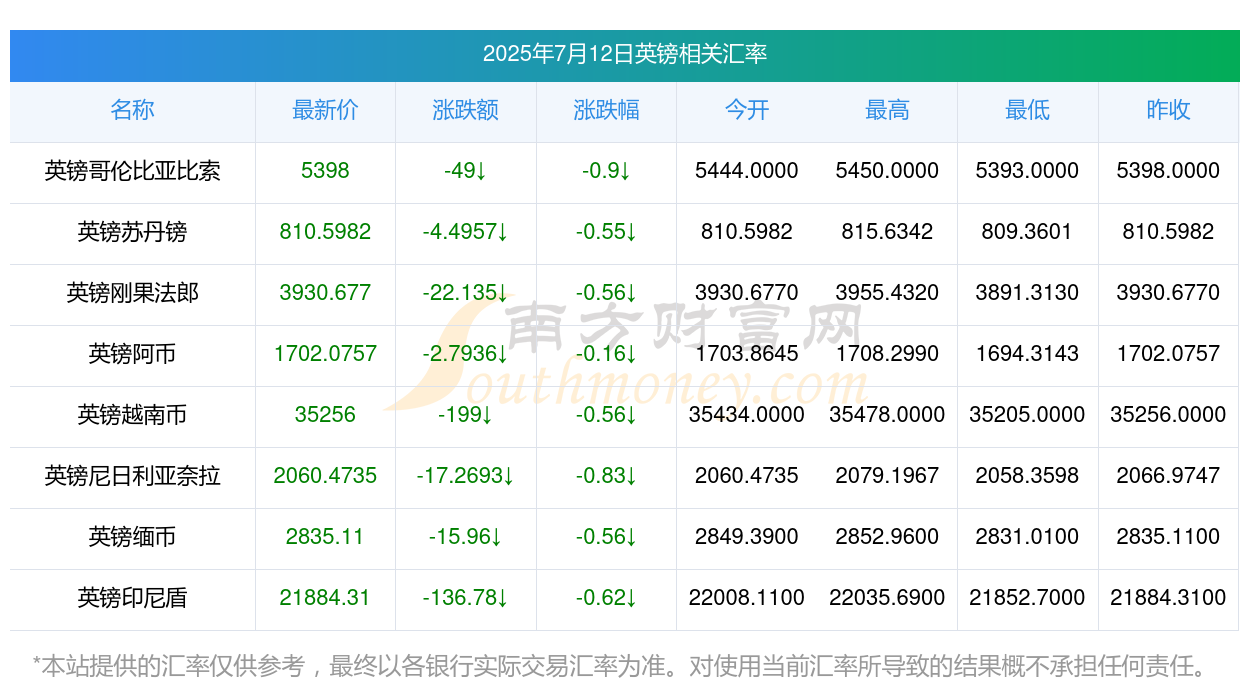Click change amount -4.4957↓
Screen dimensions: 1250x698
pyautogui.click(x=466, y=232)
